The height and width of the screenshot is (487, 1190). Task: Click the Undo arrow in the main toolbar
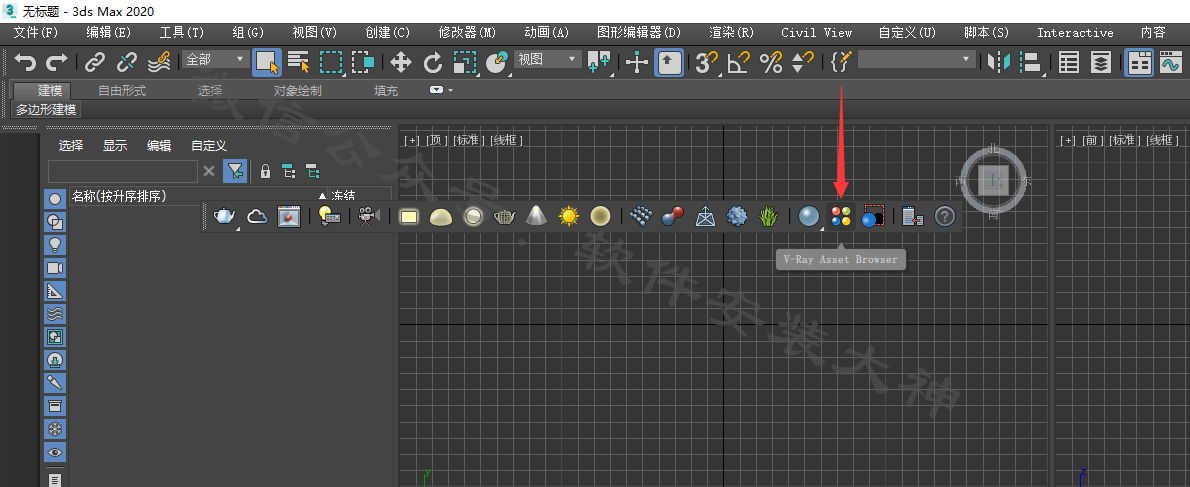coord(25,62)
